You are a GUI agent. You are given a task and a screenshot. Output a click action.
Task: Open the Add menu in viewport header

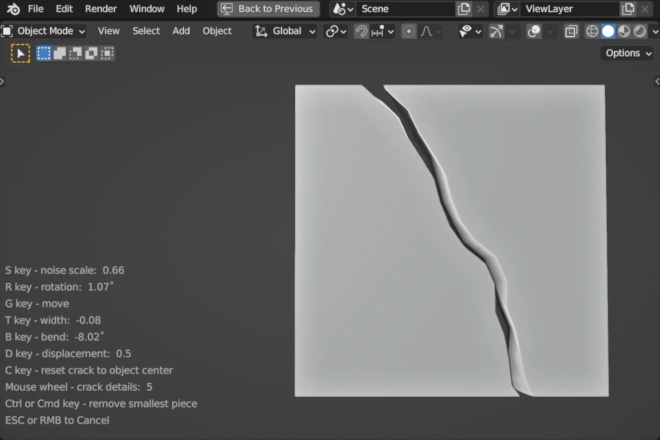(181, 31)
